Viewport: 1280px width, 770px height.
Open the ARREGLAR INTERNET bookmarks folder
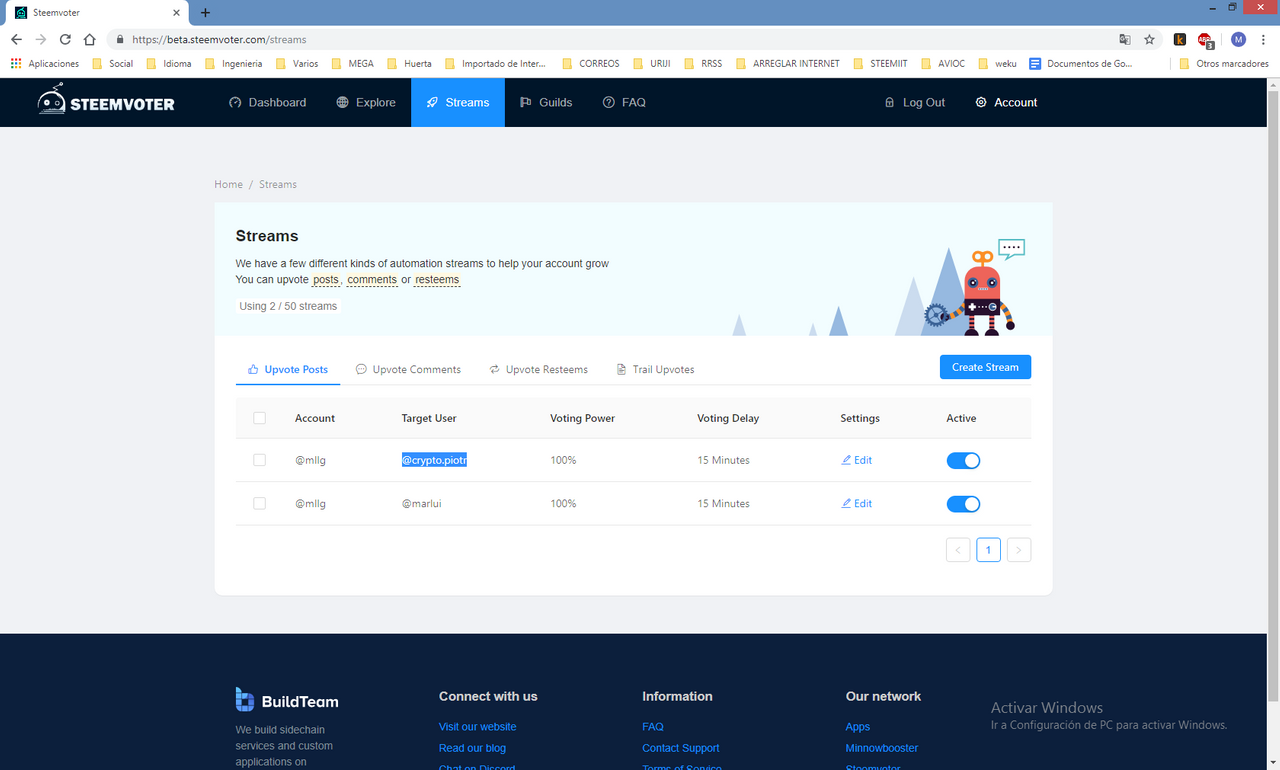click(x=787, y=63)
